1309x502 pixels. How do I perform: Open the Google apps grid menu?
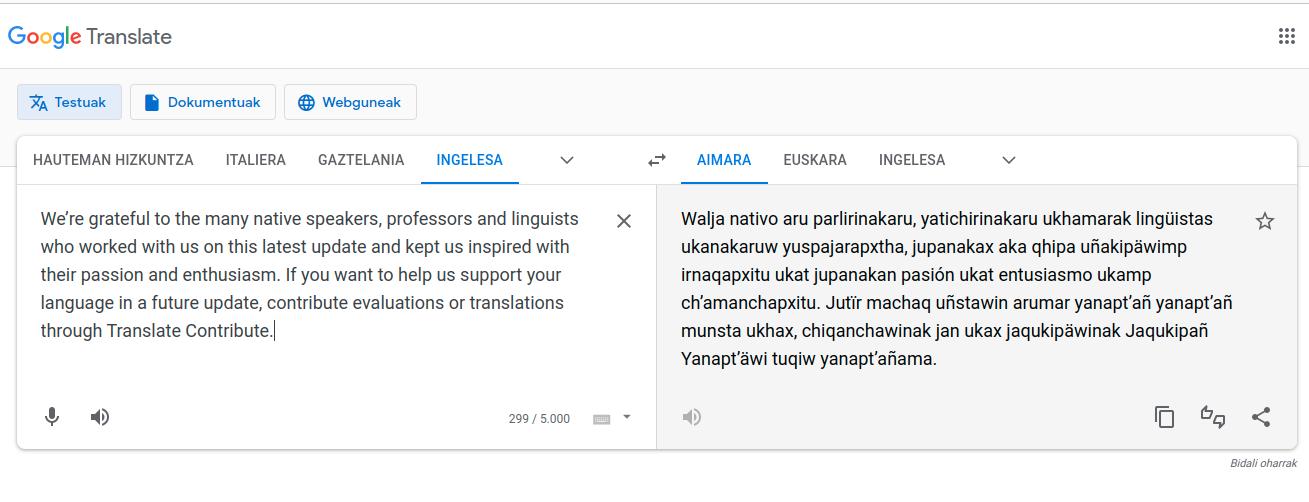tap(1286, 37)
